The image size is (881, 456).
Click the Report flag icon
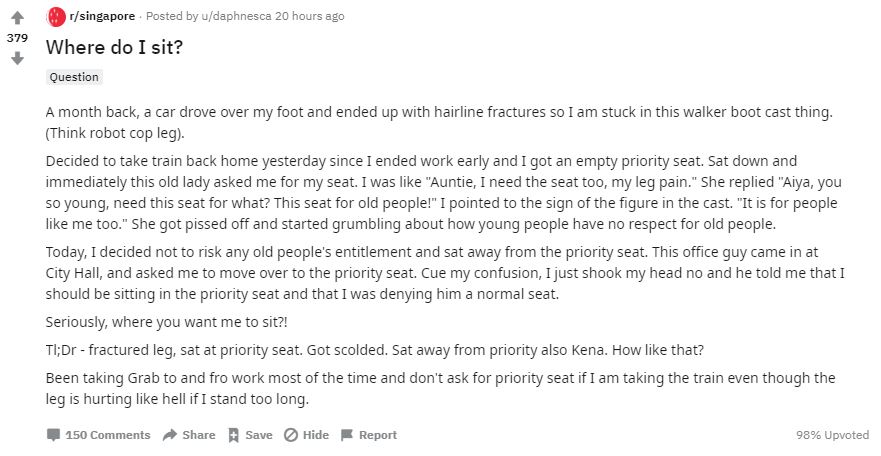point(347,435)
